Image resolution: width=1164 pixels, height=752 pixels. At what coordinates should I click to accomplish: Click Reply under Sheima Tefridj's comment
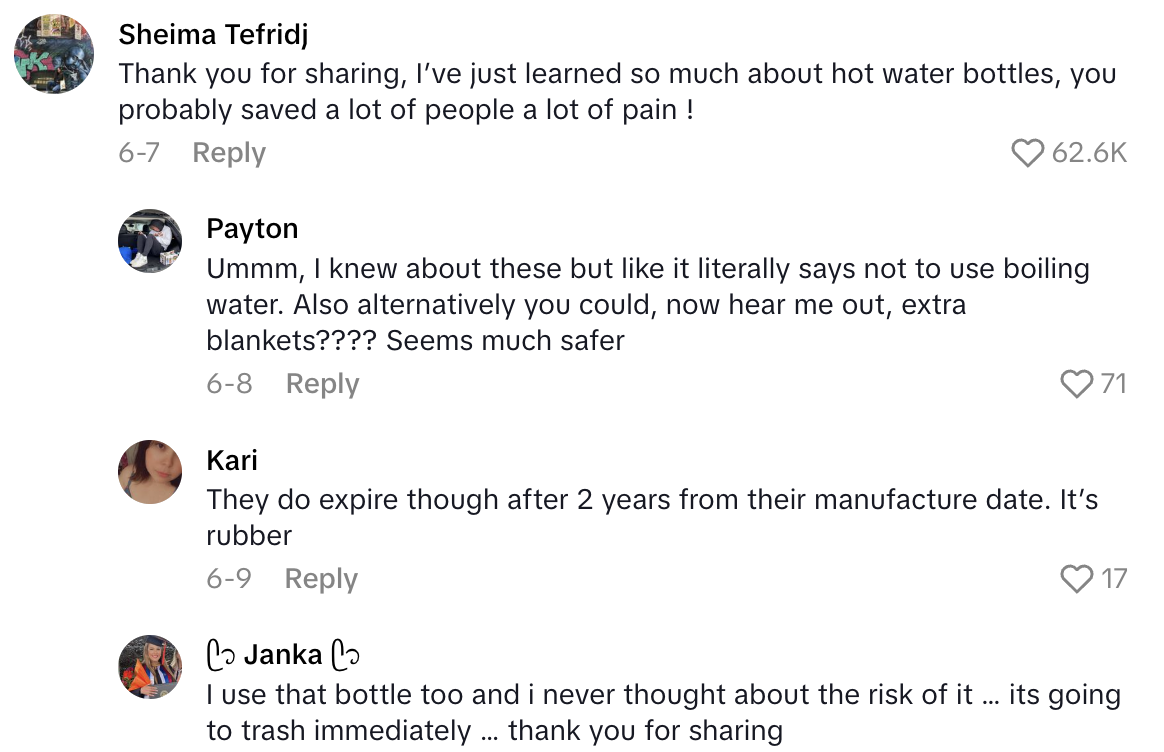tap(228, 152)
